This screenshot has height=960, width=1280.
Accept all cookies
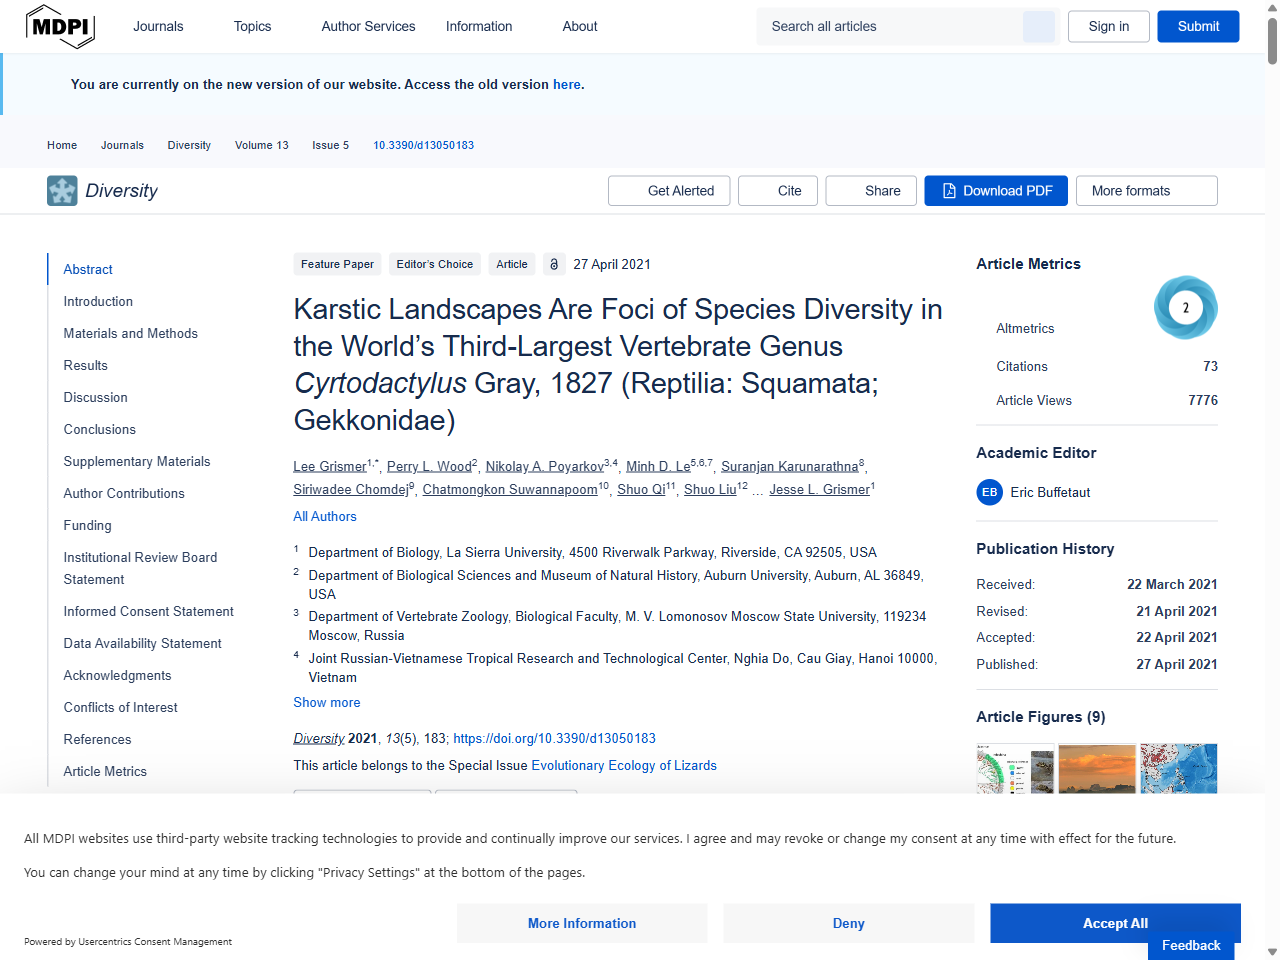[1114, 923]
